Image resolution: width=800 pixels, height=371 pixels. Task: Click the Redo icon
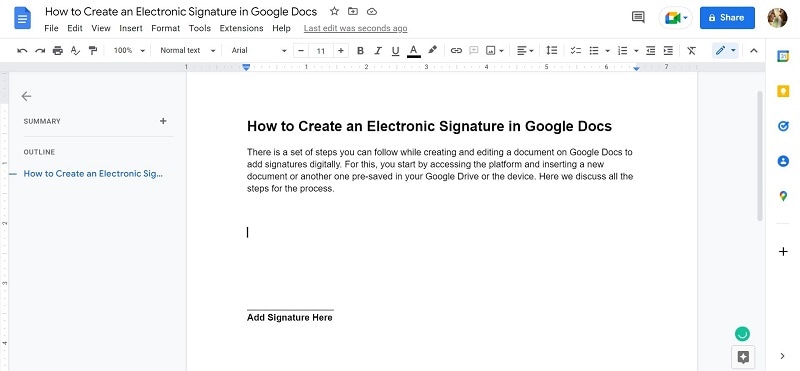tap(40, 51)
